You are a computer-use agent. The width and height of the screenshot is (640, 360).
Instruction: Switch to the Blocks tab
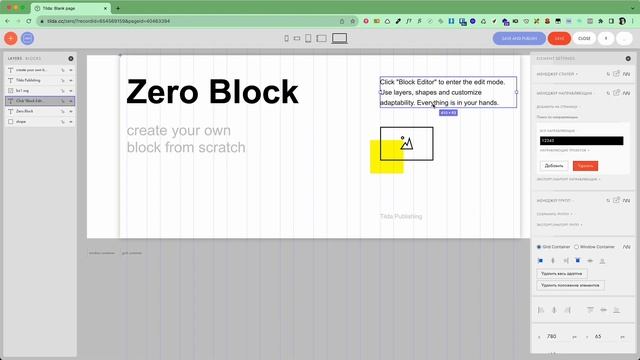tap(33, 59)
